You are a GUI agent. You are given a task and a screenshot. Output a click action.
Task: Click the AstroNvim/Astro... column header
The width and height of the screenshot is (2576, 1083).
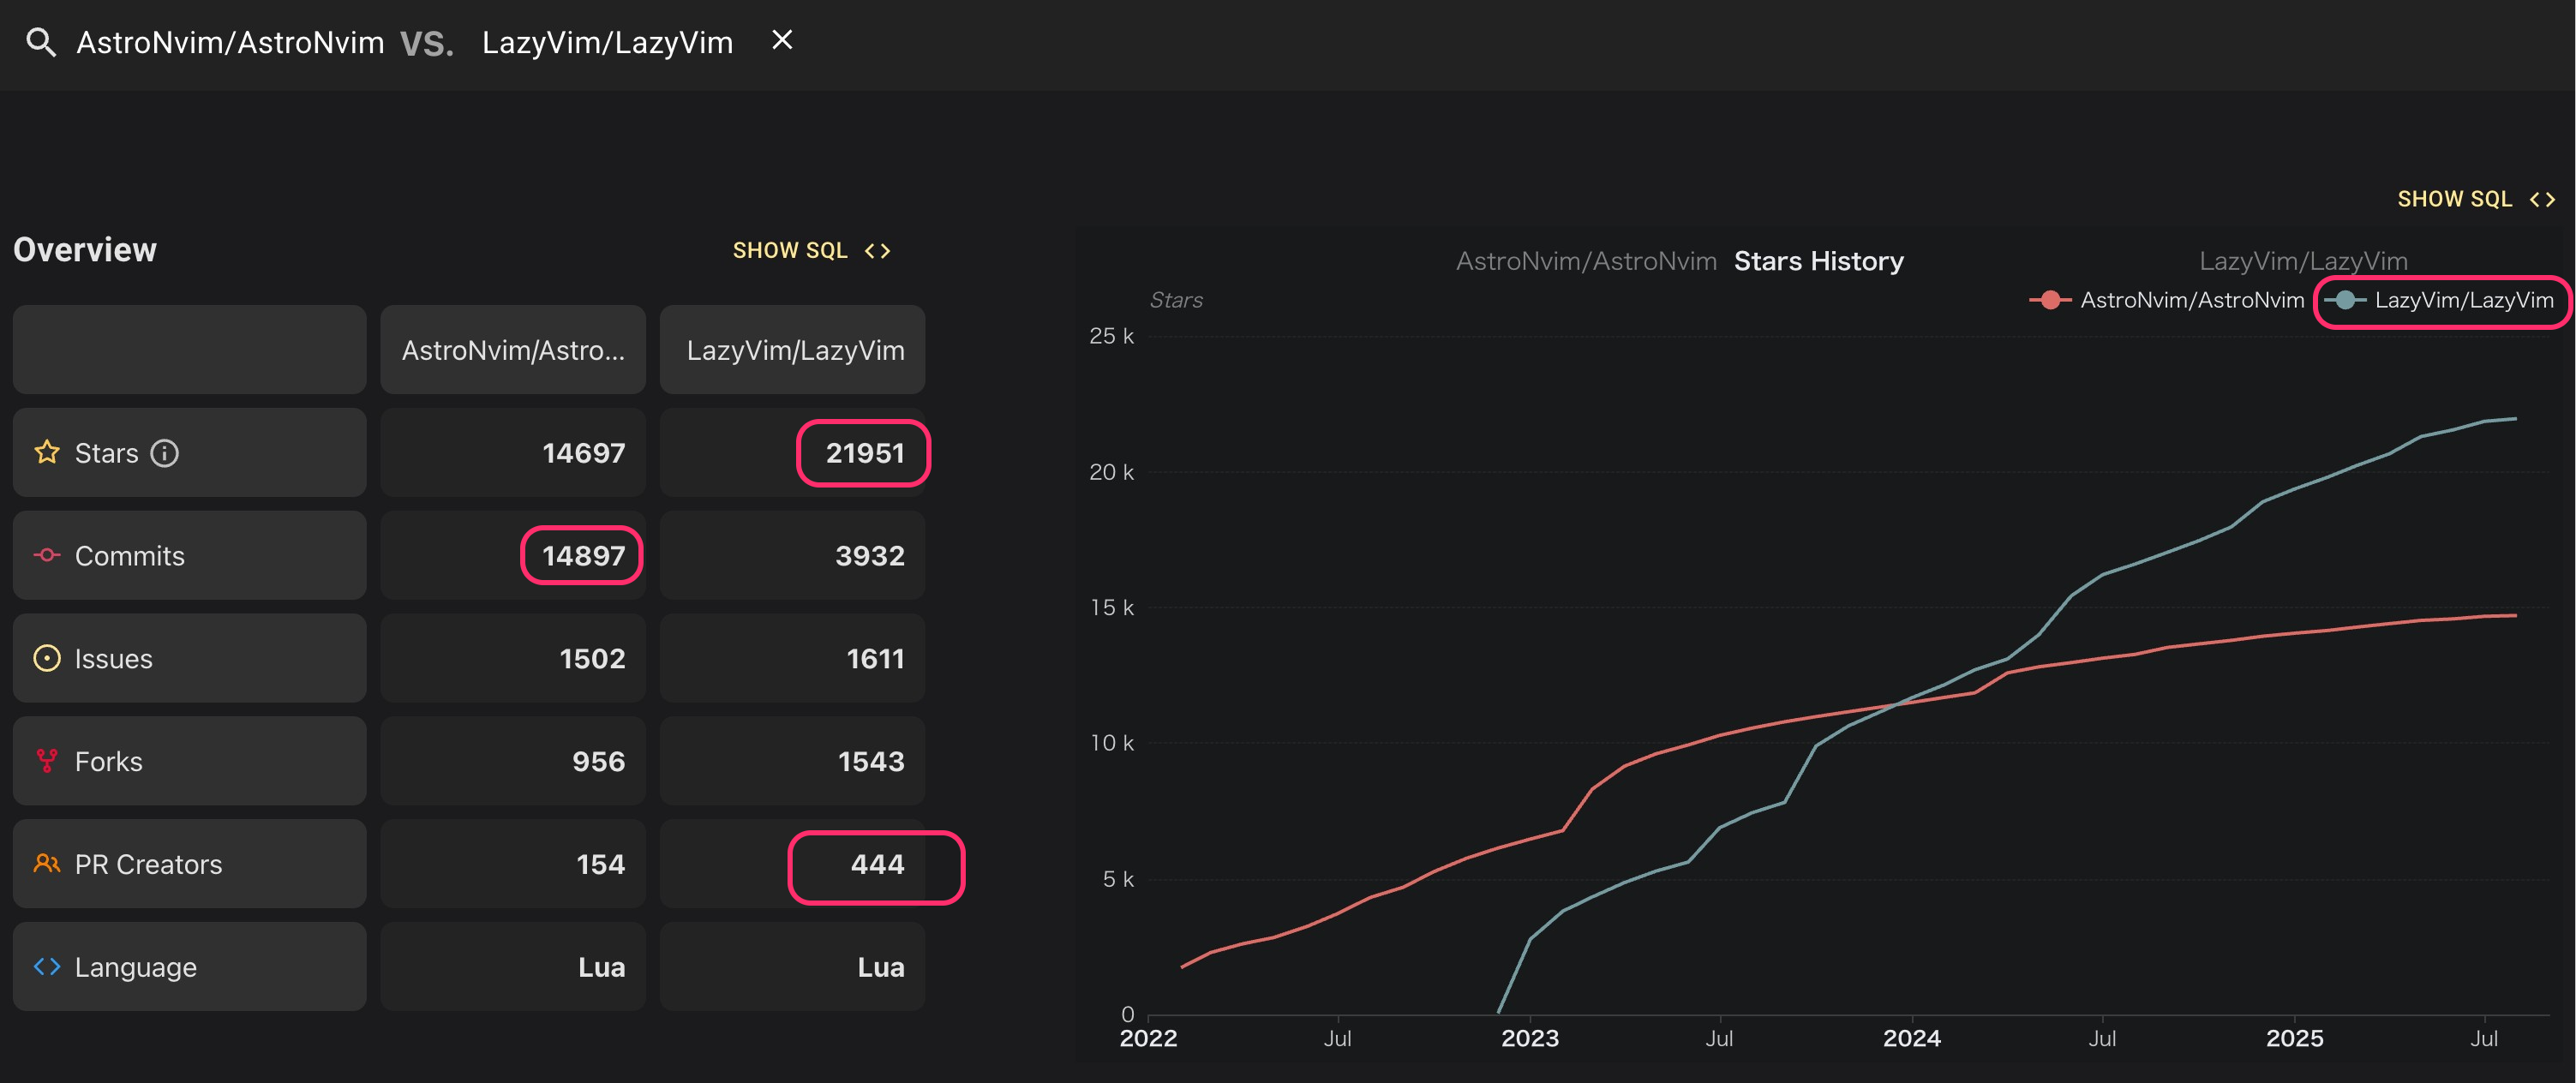click(513, 350)
